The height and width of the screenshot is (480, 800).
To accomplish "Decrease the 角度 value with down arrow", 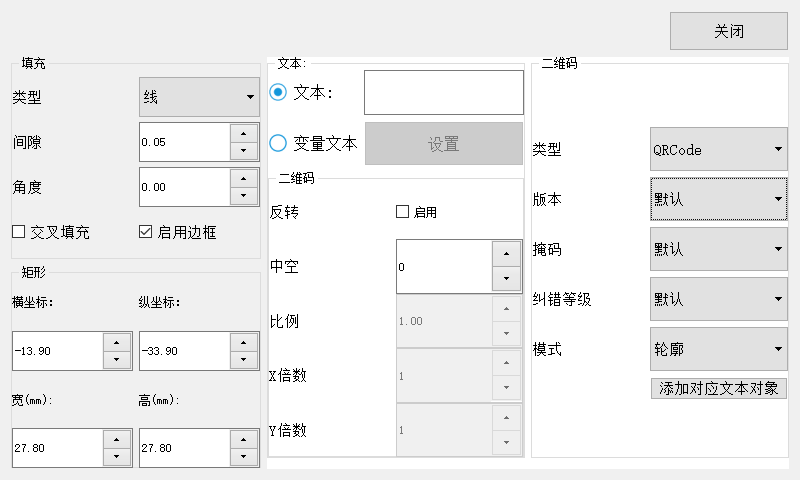I will click(243, 196).
